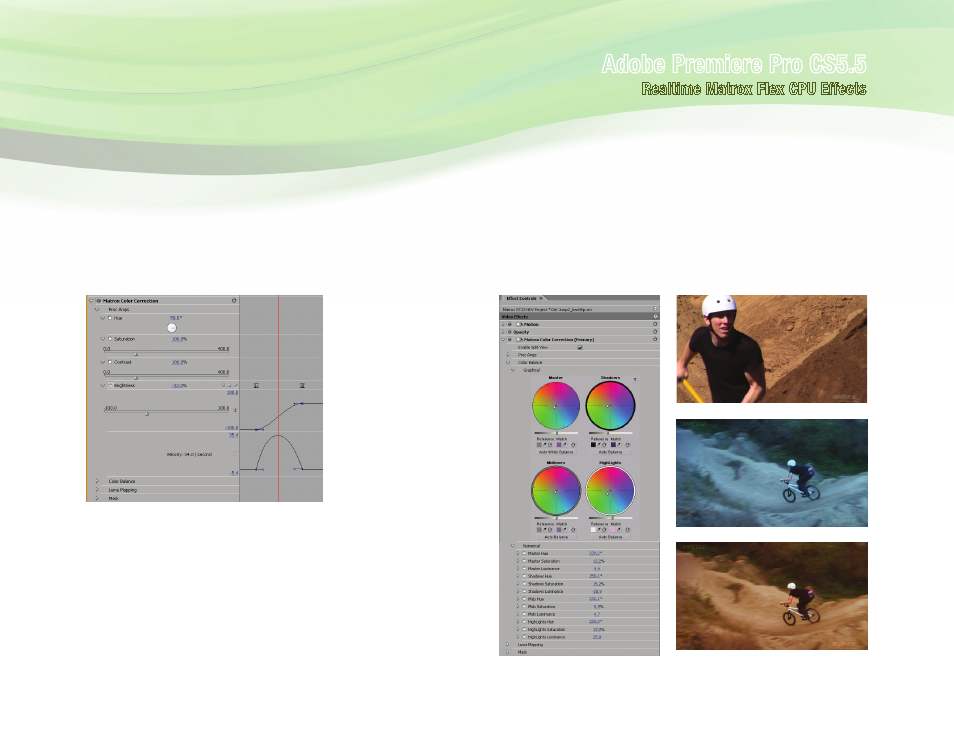Screen dimensions: 954x737
Task: Collapse the Brightness property
Action: [103, 385]
